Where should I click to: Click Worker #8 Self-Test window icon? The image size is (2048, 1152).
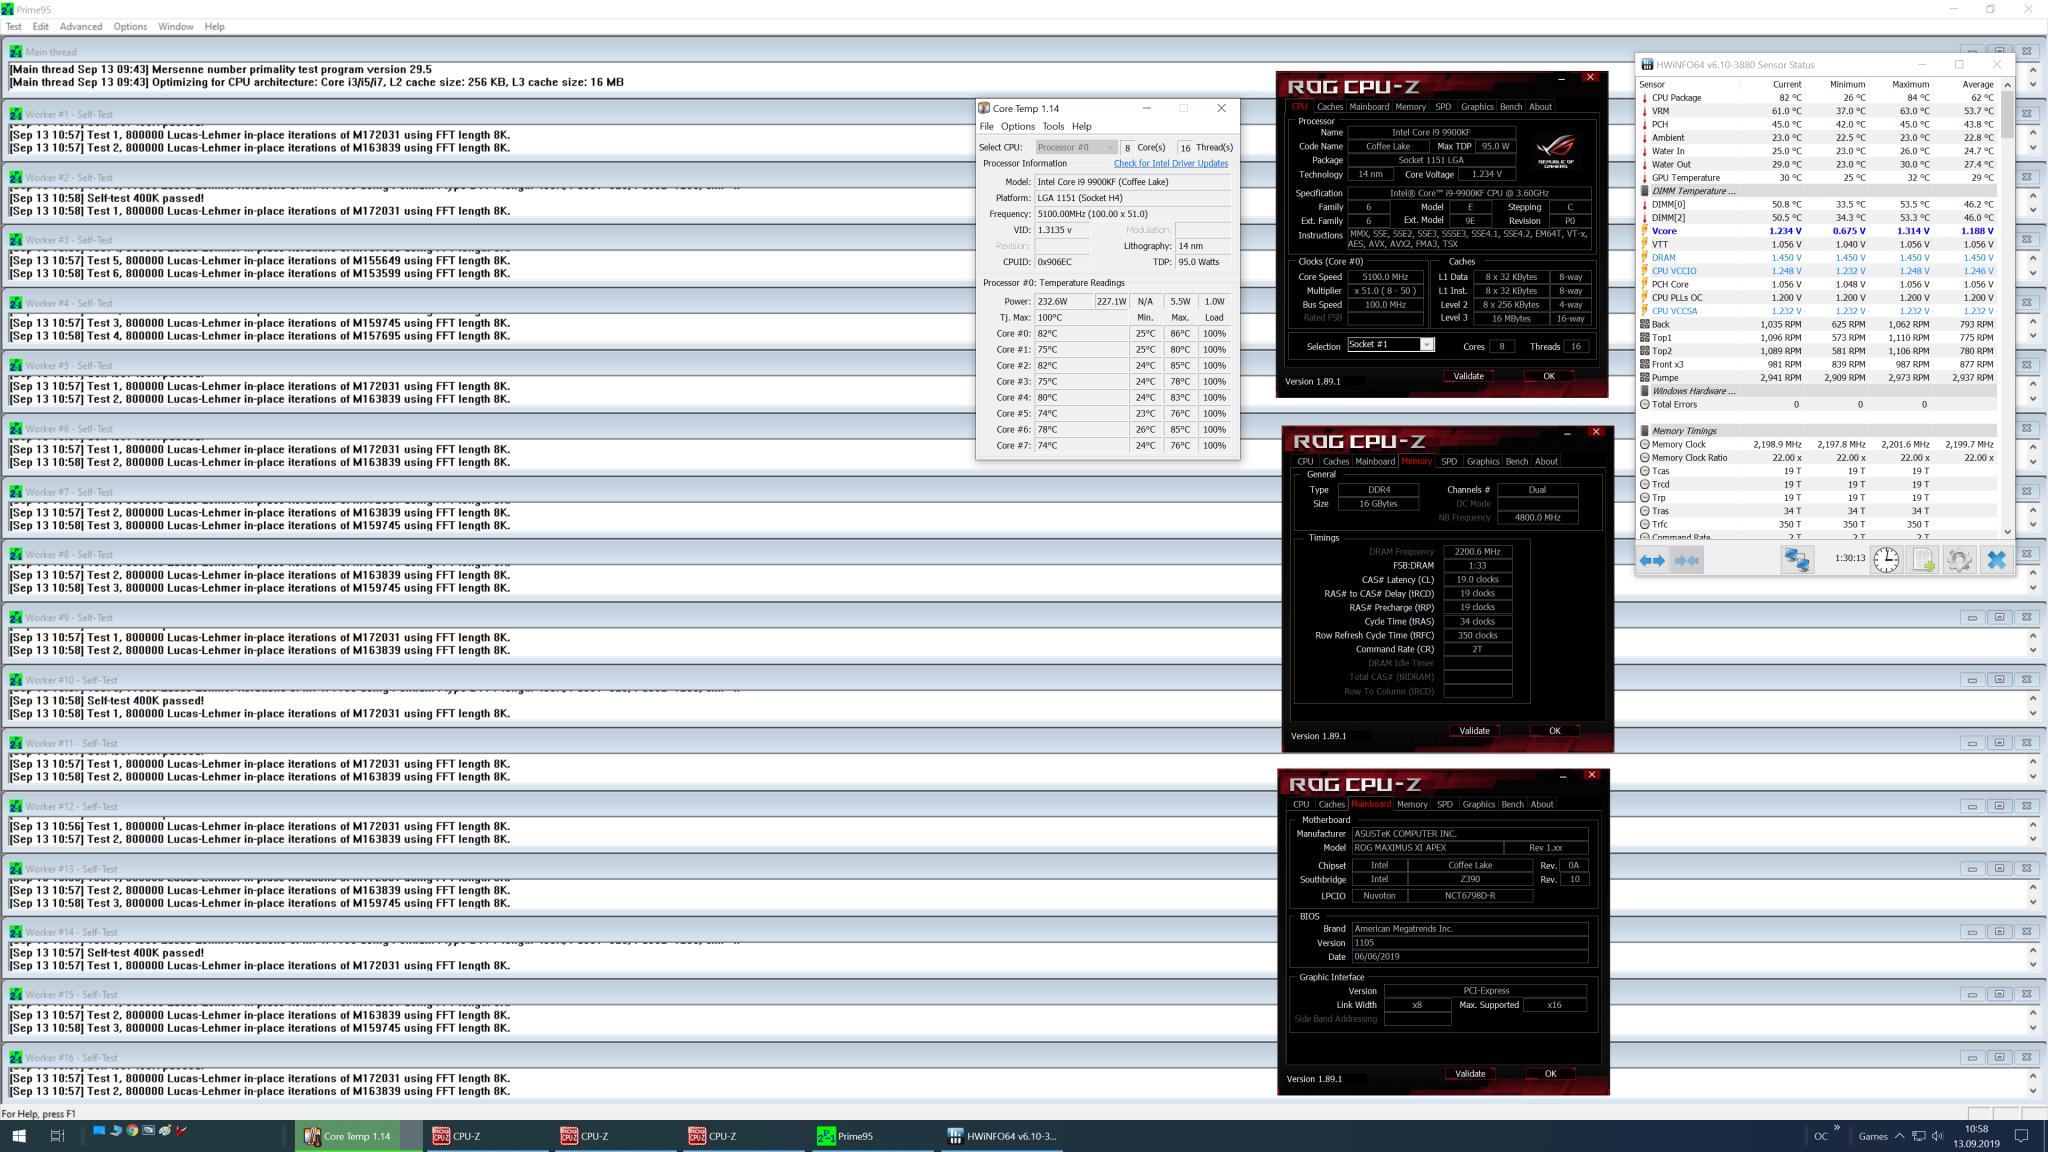click(x=15, y=554)
